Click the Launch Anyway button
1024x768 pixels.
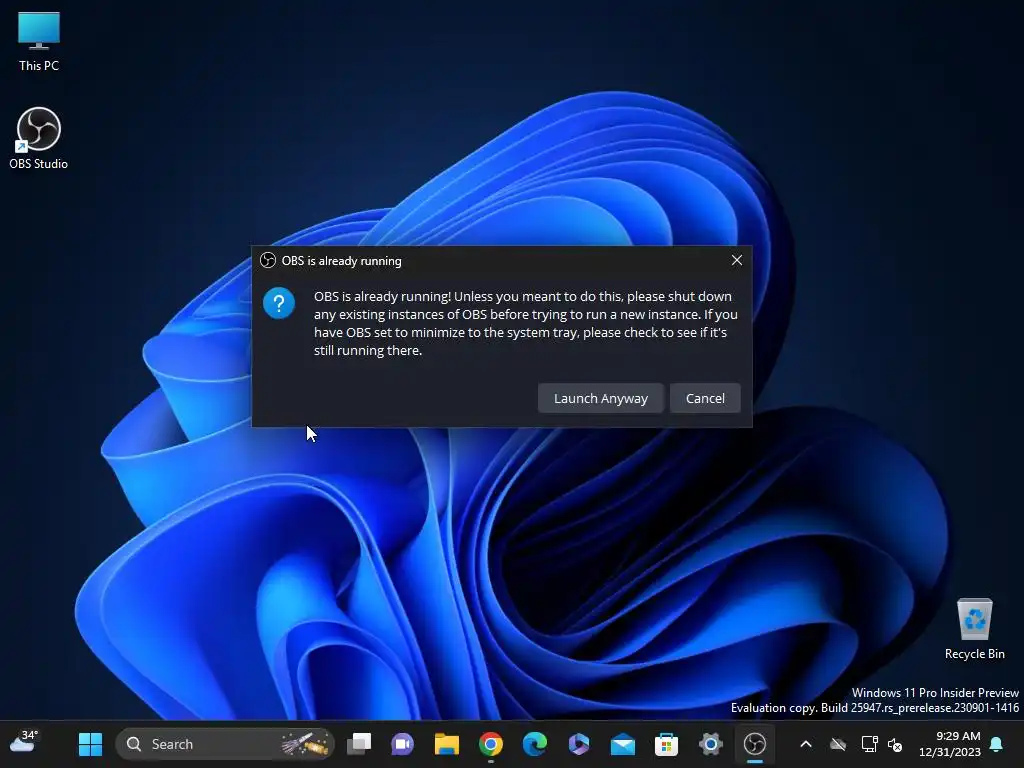coord(600,398)
